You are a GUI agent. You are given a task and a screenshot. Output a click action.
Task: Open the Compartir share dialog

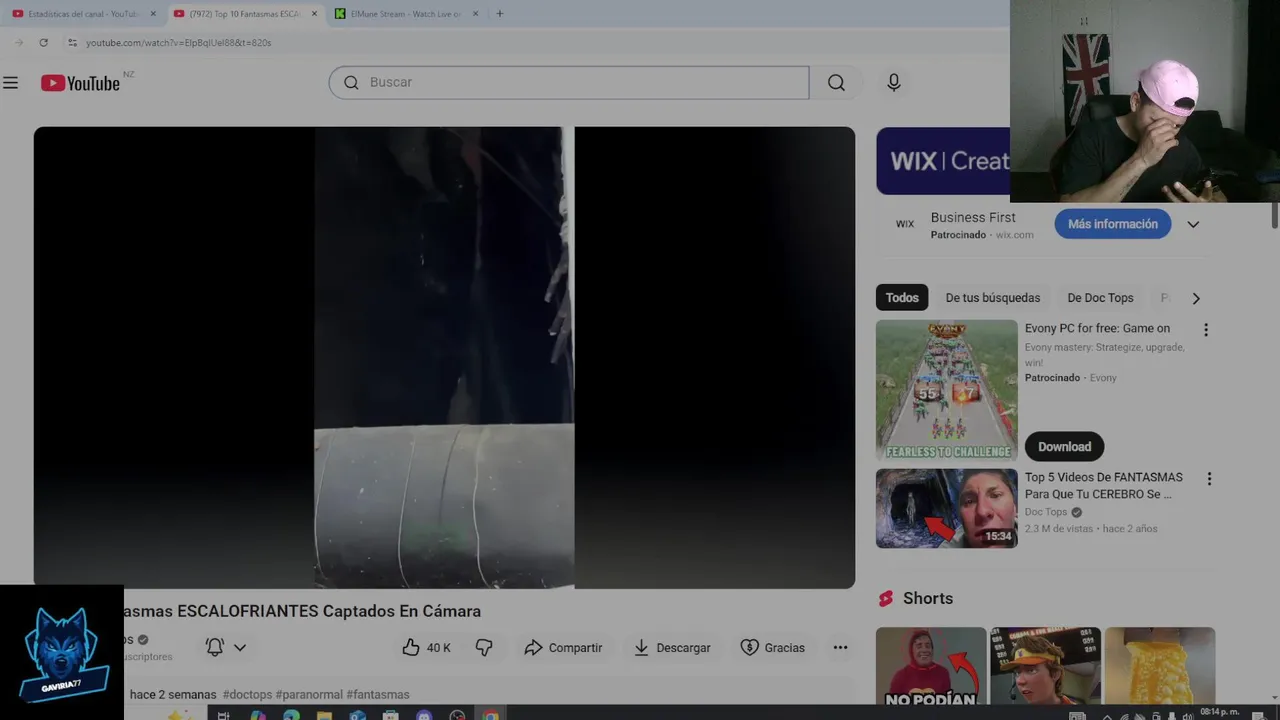click(563, 648)
